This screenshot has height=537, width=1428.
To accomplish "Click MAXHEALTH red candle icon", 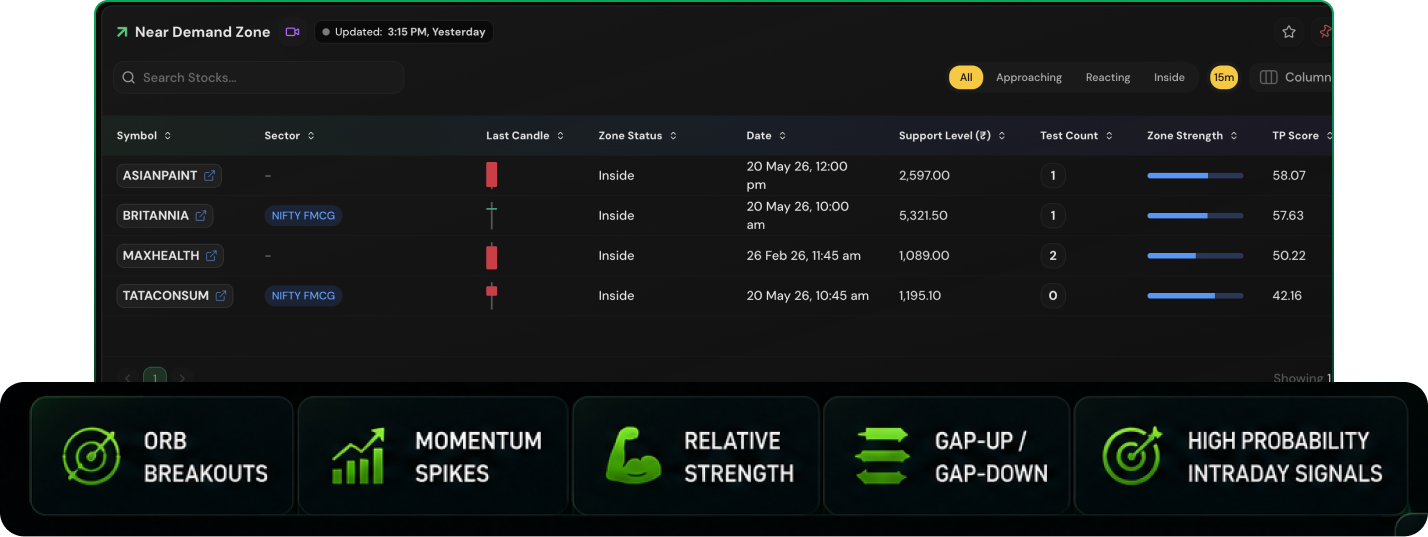I will click(x=491, y=256).
